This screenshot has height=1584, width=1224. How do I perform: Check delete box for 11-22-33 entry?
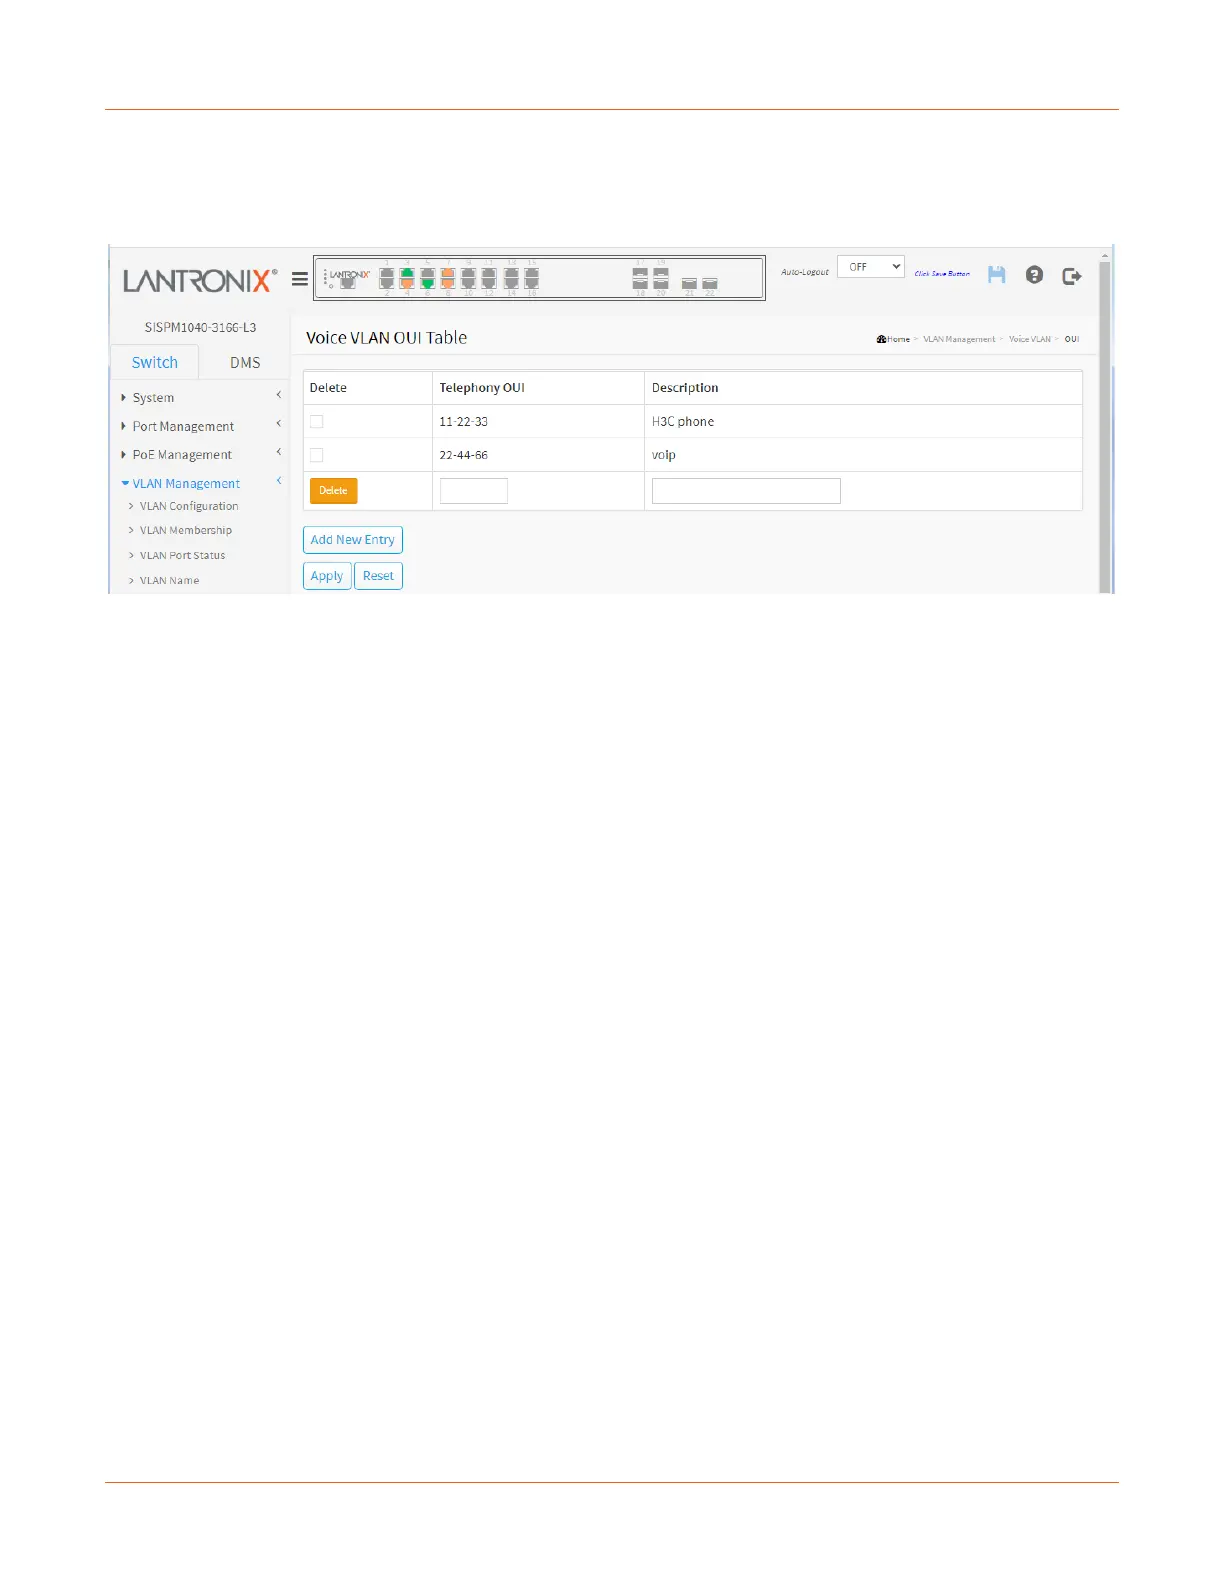click(x=316, y=422)
